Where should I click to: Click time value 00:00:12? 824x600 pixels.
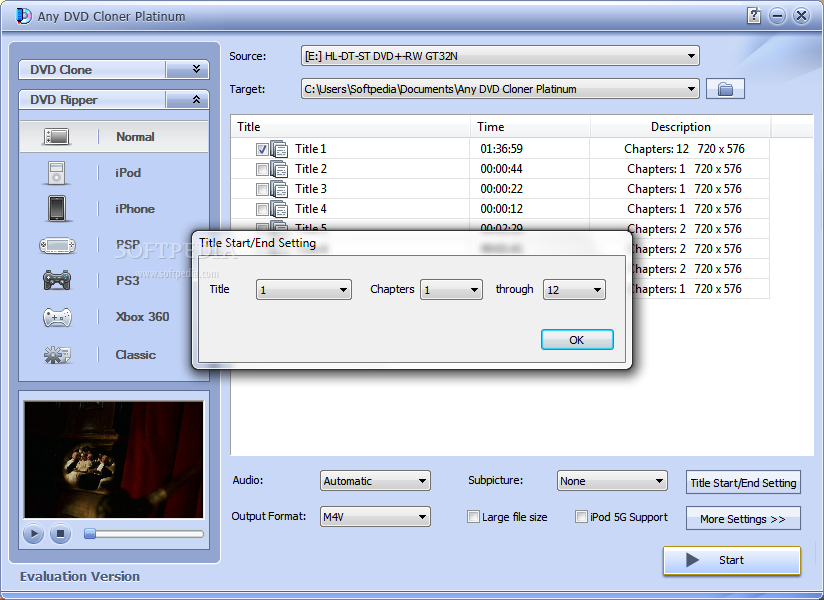pos(501,209)
